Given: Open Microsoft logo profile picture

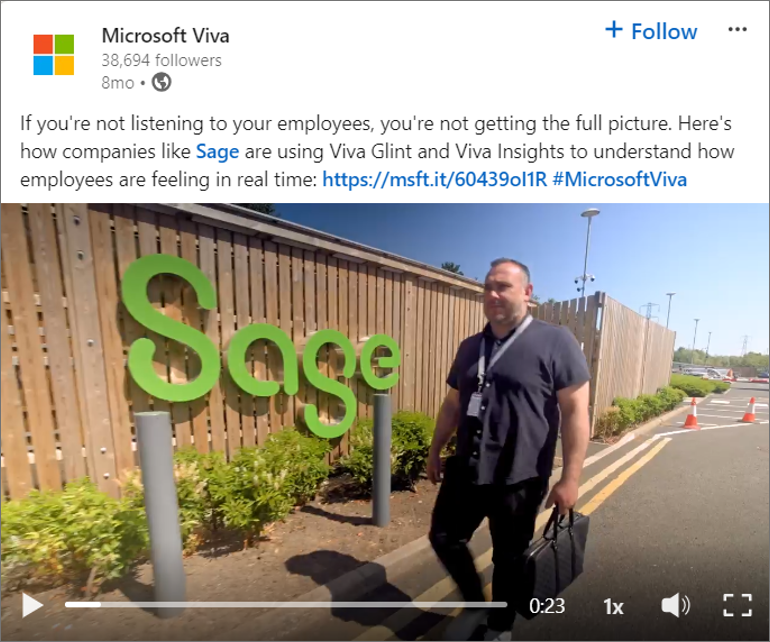Looking at the screenshot, I should point(54,55).
